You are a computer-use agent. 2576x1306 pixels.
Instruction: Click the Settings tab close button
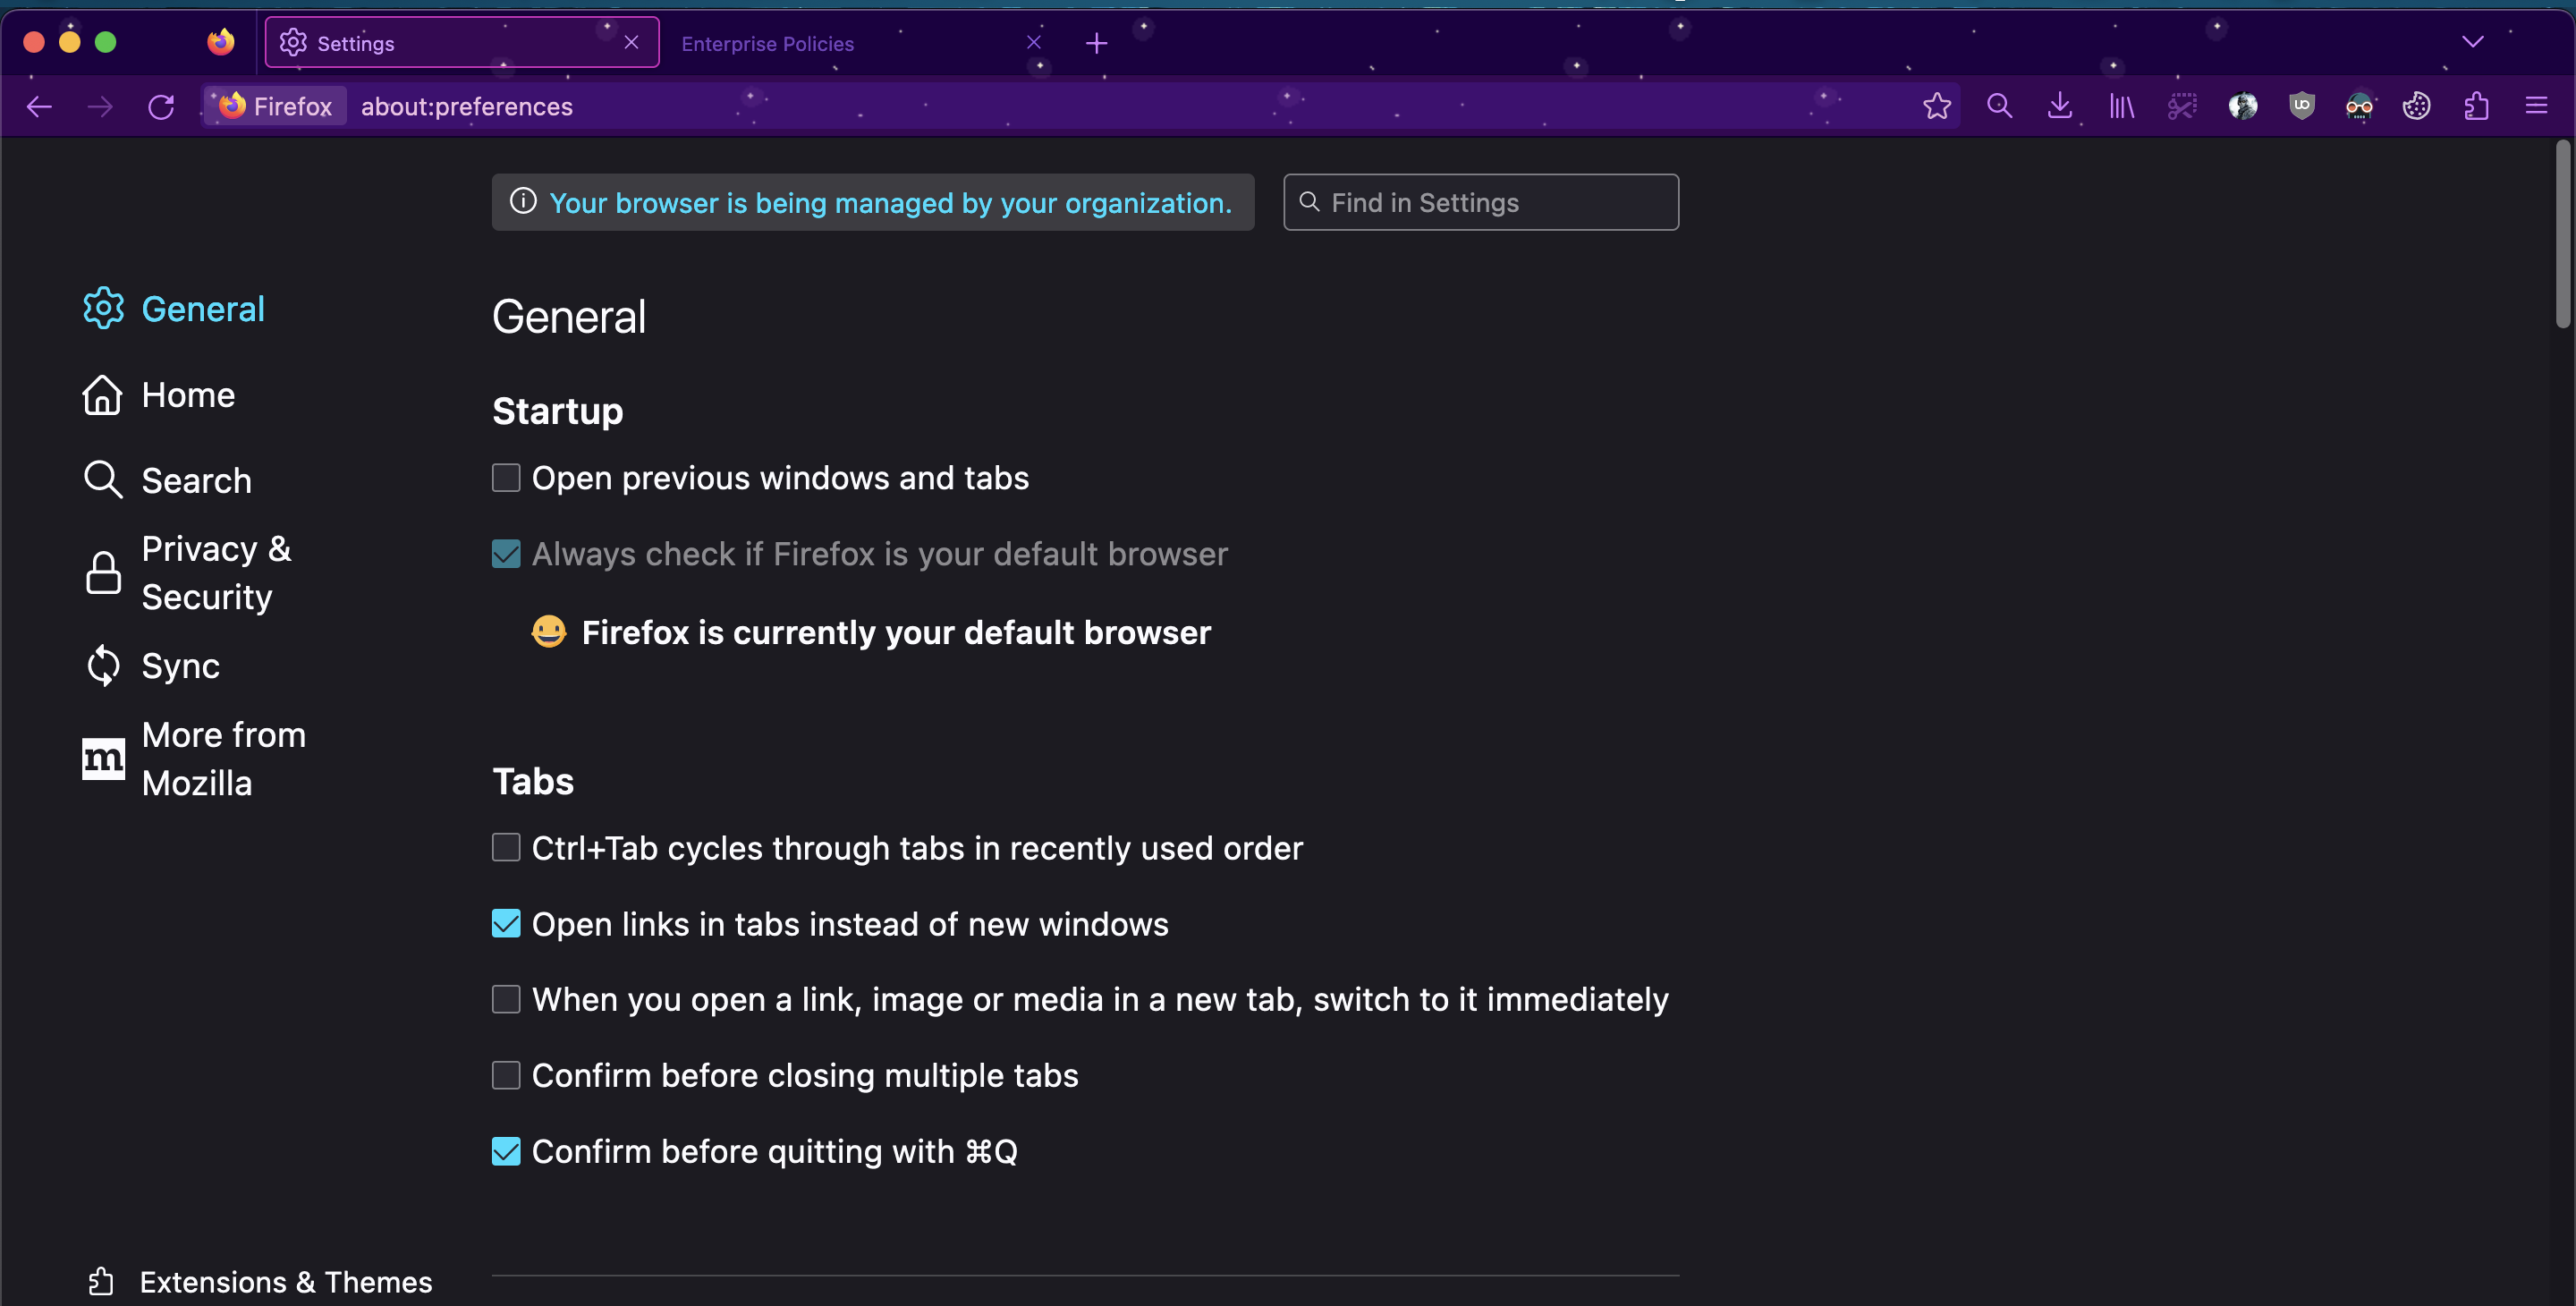(x=631, y=42)
